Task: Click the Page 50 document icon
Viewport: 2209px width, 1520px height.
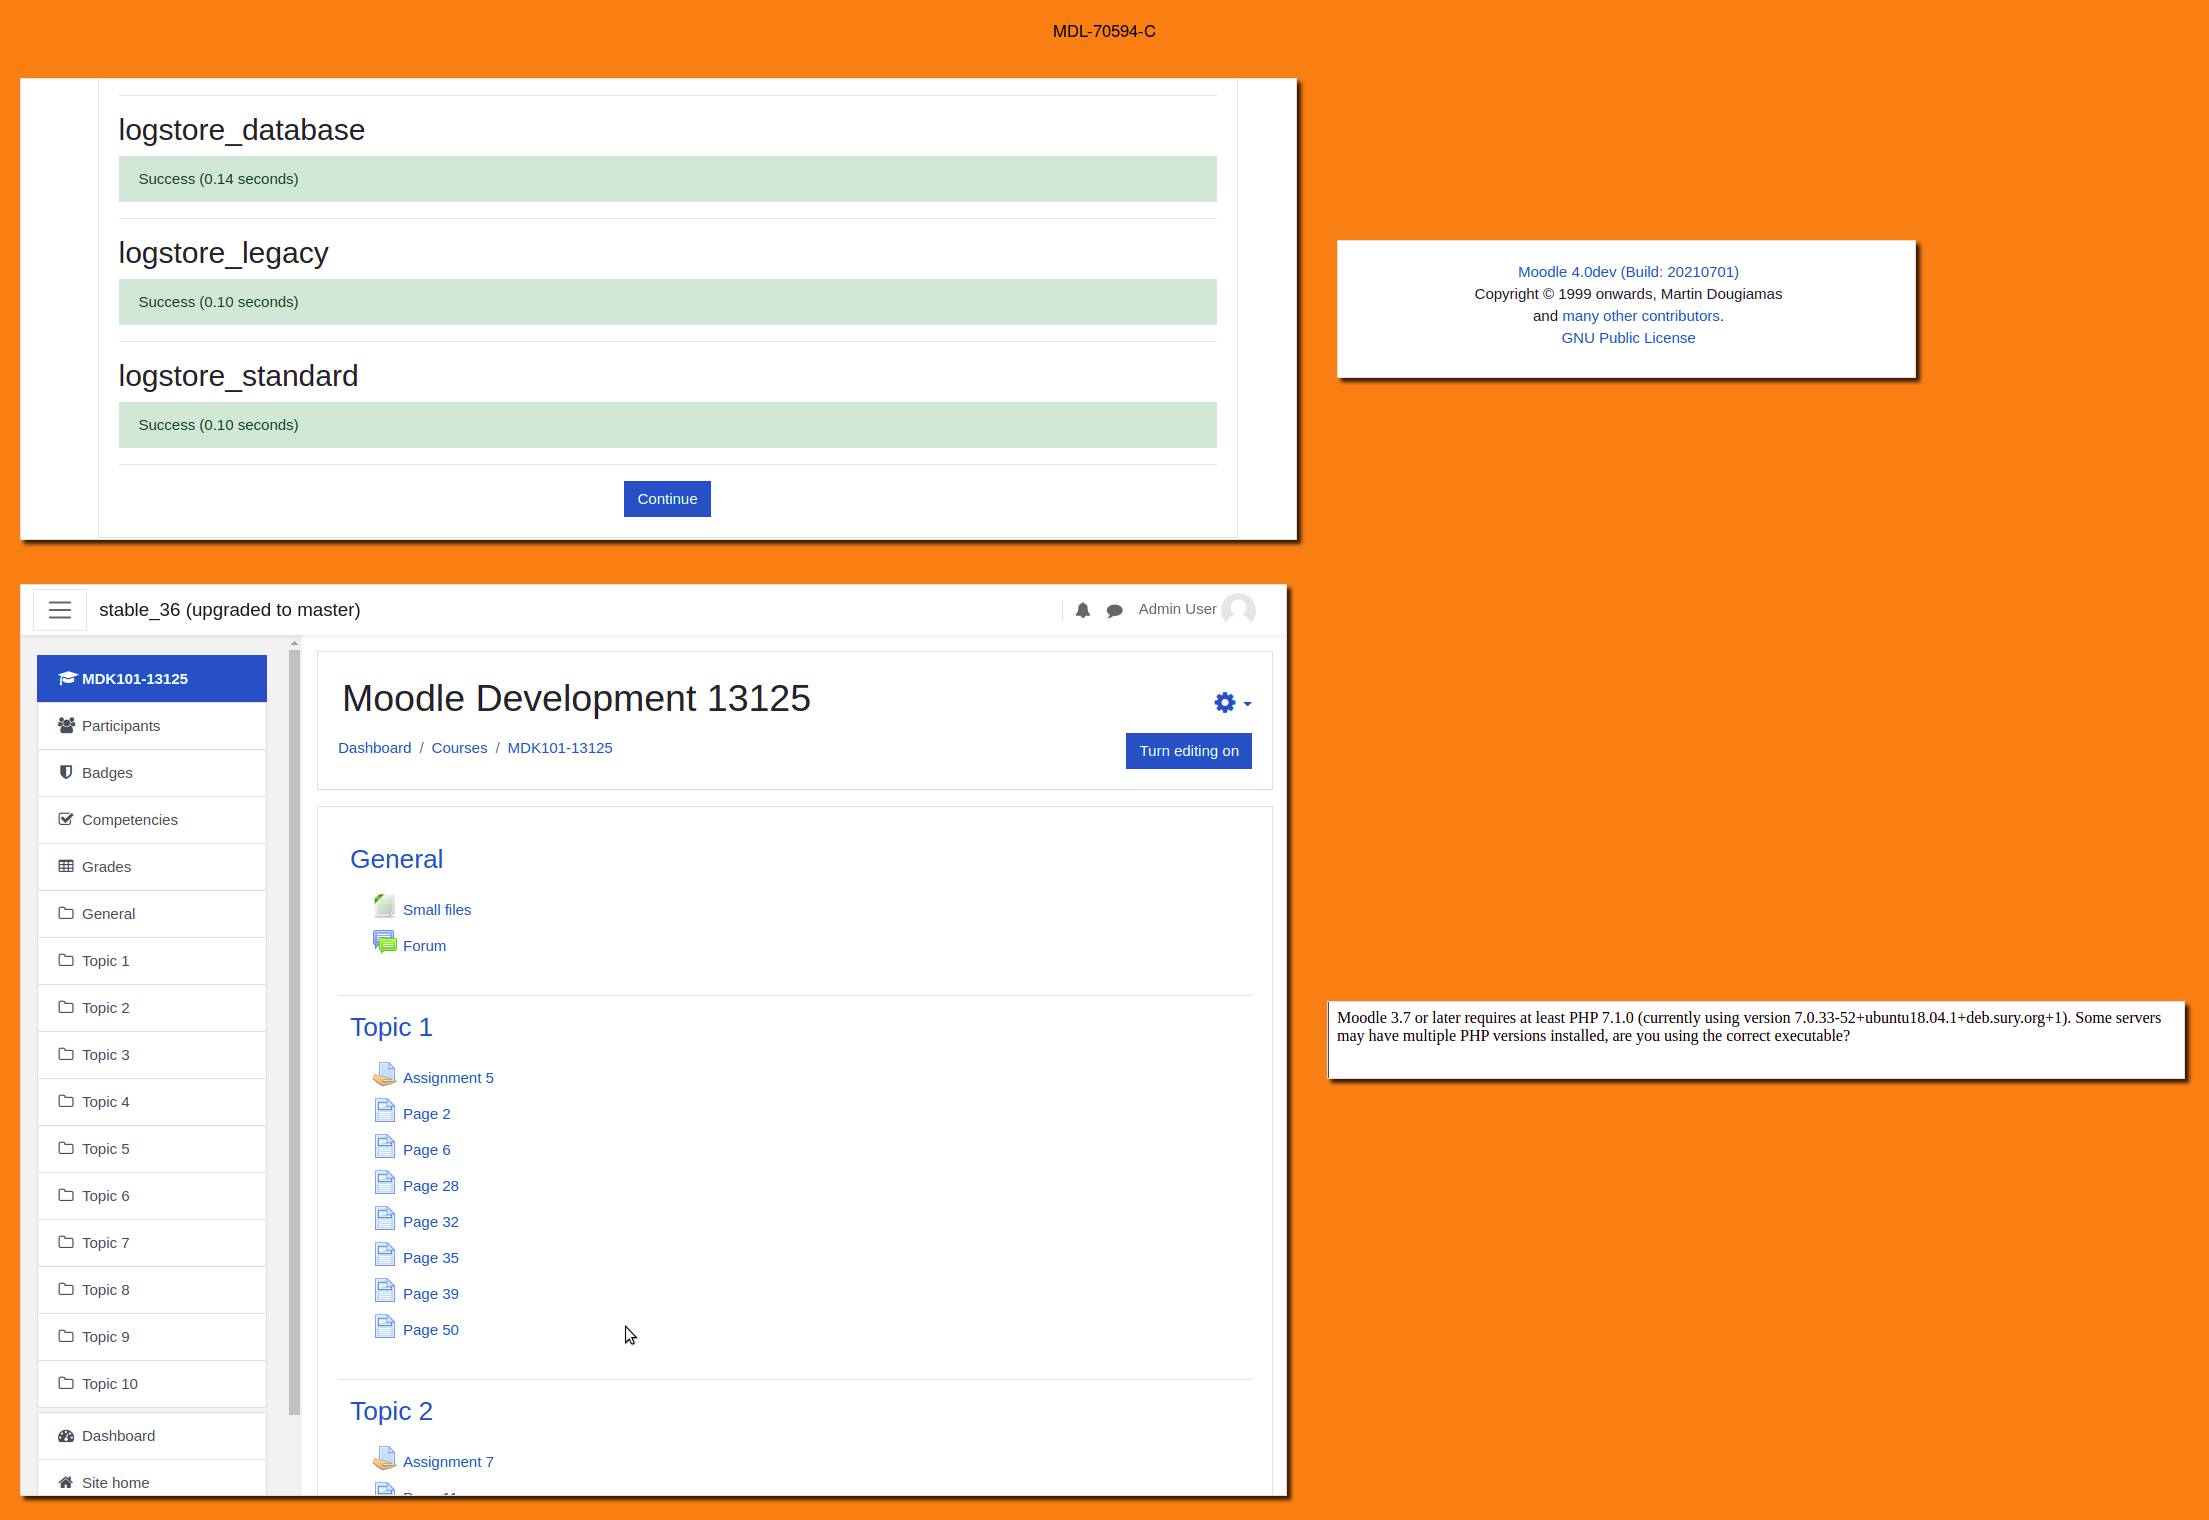Action: 385,1327
